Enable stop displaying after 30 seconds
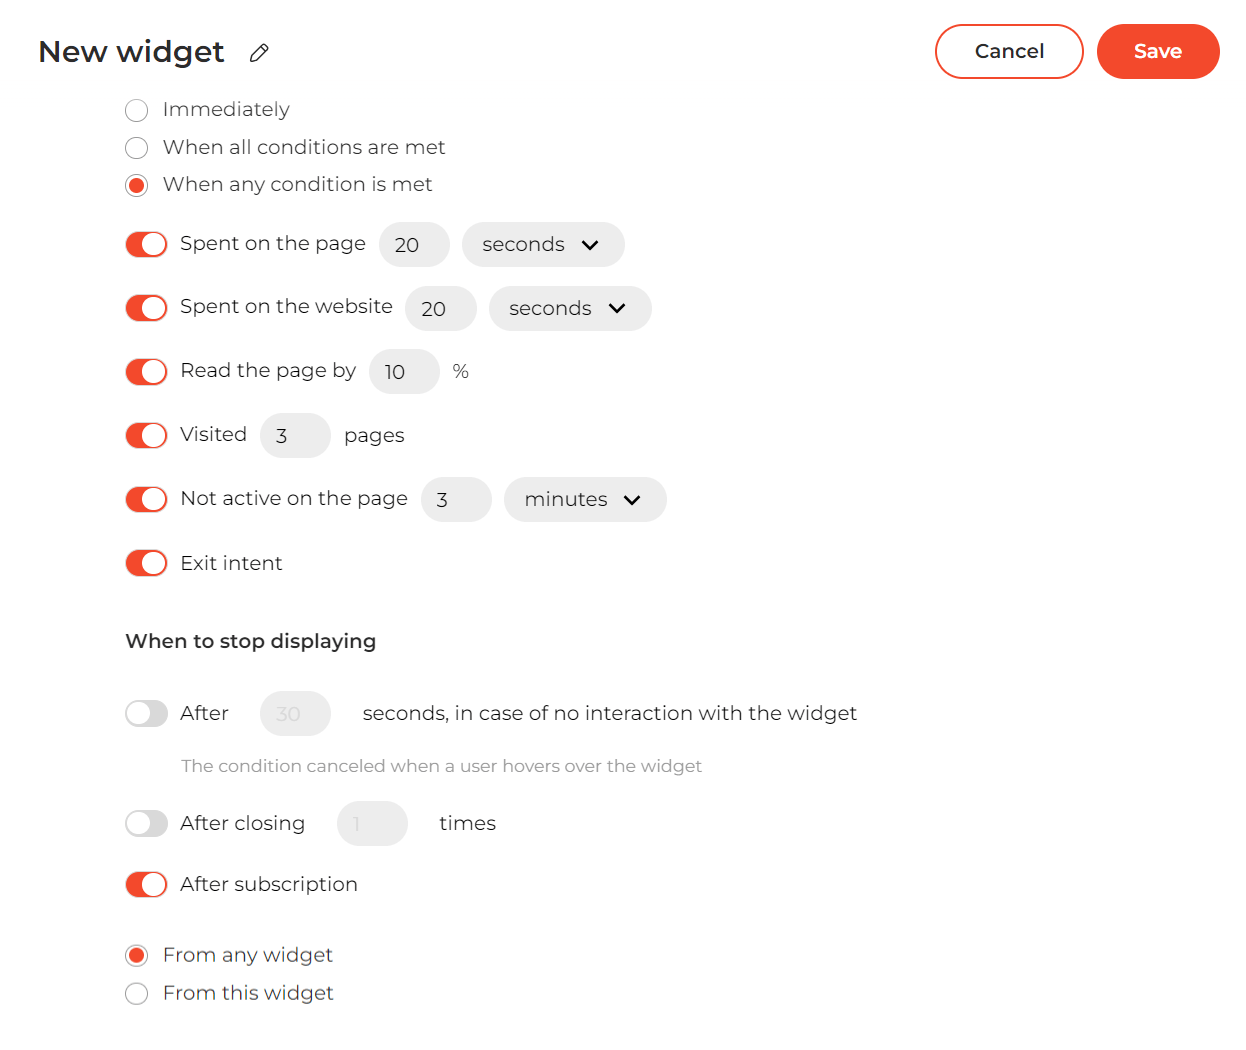This screenshot has width=1246, height=1050. tap(146, 713)
